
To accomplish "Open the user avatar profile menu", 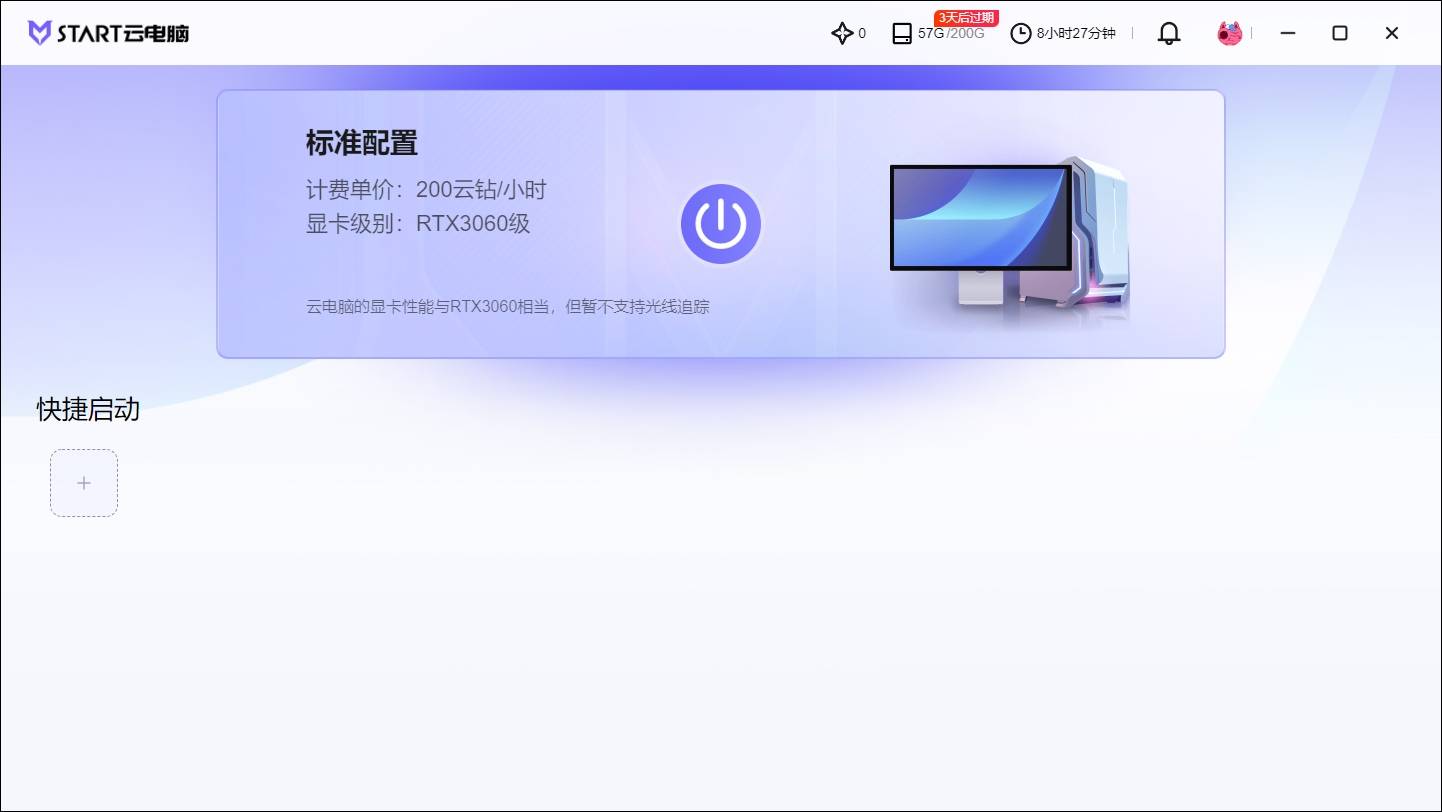I will tap(1230, 33).
